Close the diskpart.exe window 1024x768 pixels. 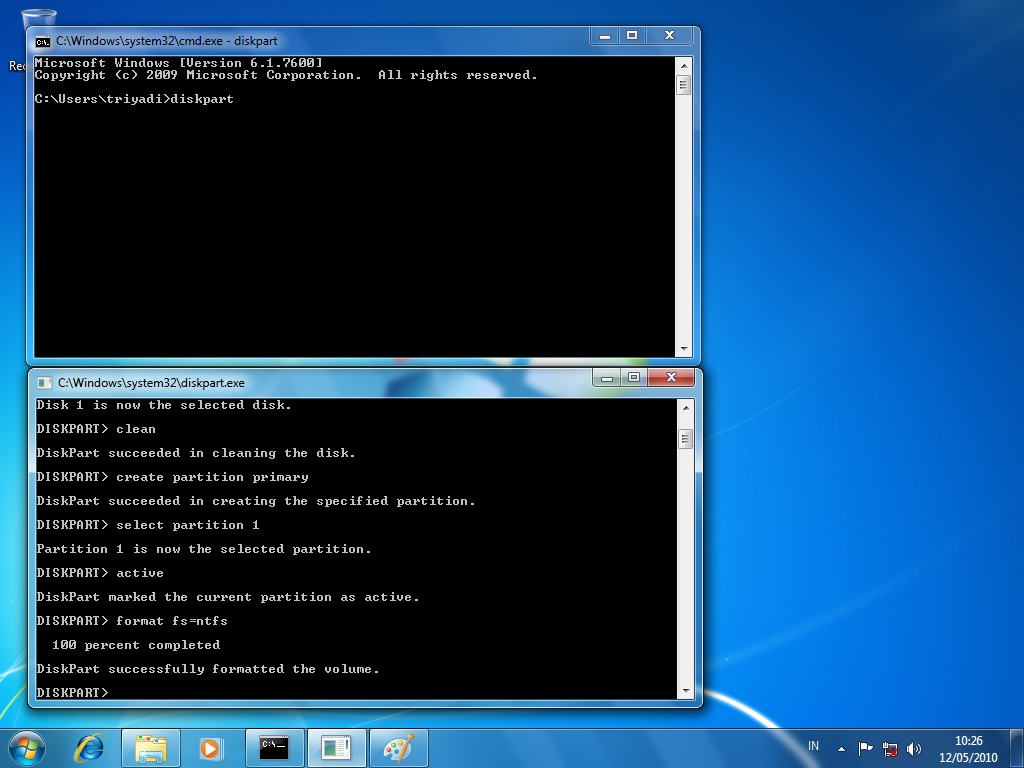pyautogui.click(x=671, y=377)
